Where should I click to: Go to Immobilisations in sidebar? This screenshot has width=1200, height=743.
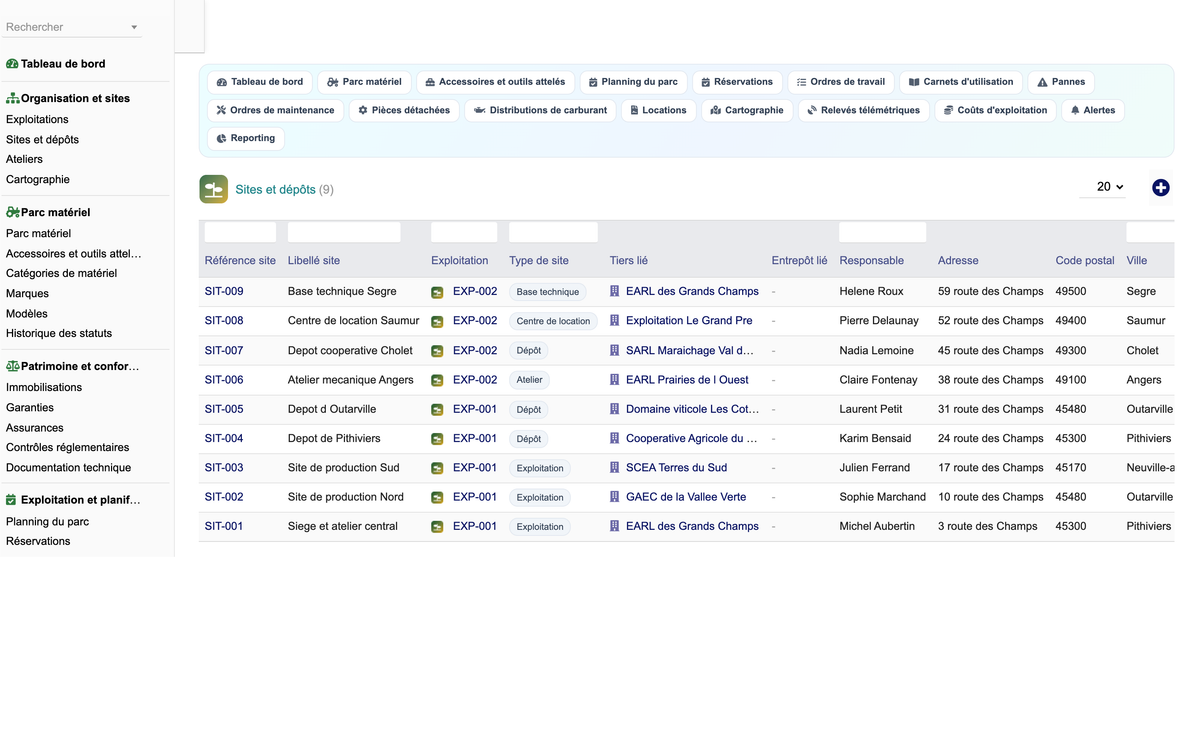pyautogui.click(x=44, y=387)
